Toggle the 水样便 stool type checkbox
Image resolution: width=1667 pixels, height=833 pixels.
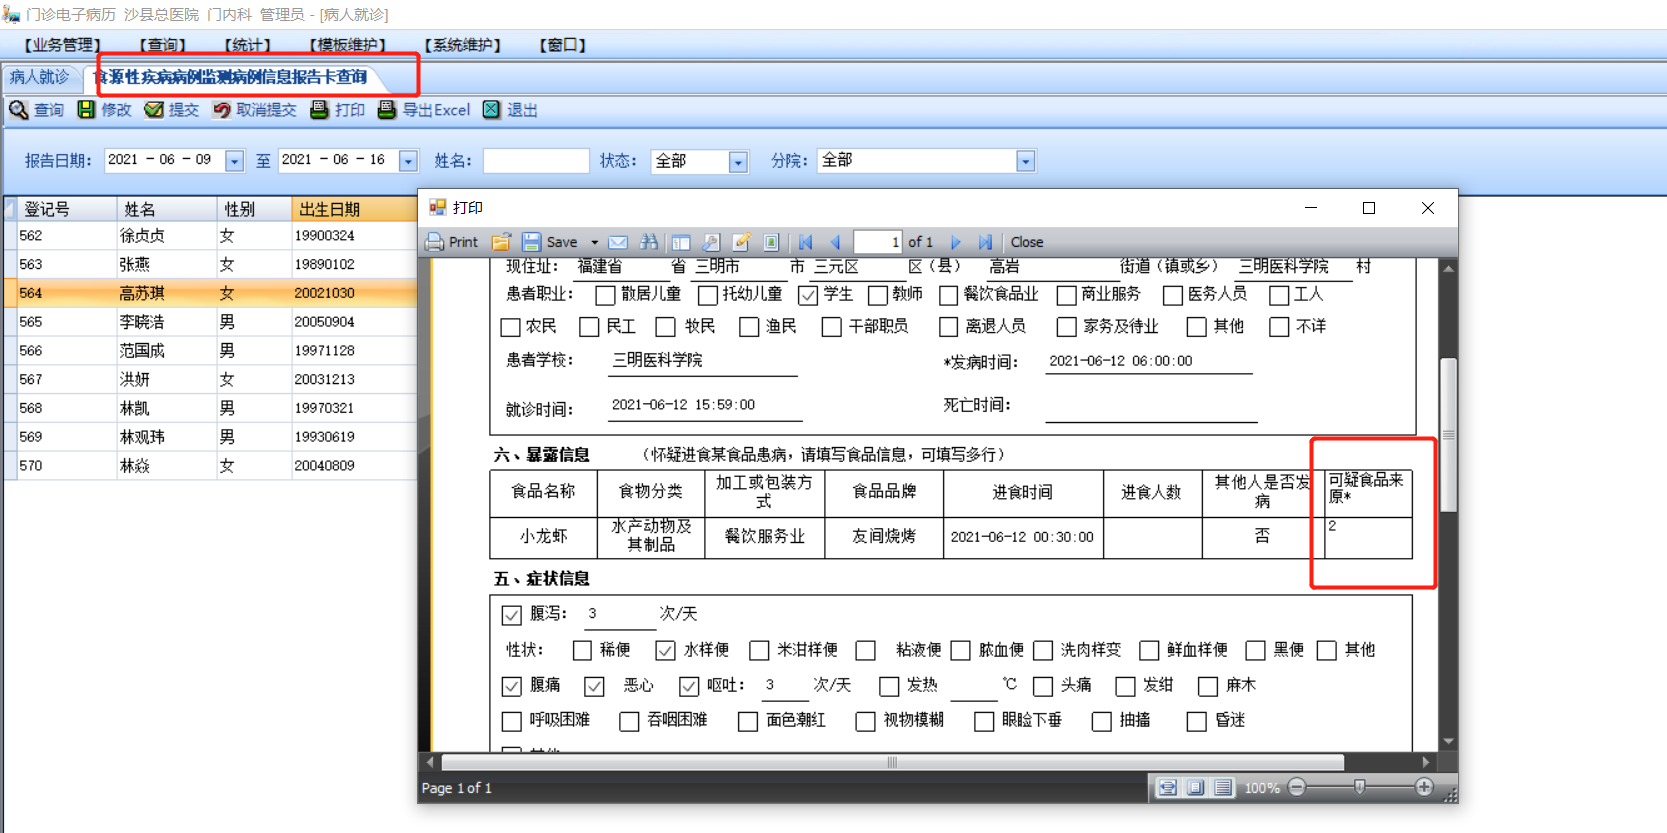665,651
